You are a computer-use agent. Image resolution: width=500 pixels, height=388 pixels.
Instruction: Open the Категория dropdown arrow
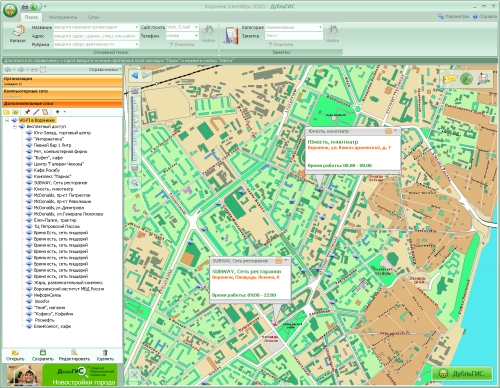320,27
